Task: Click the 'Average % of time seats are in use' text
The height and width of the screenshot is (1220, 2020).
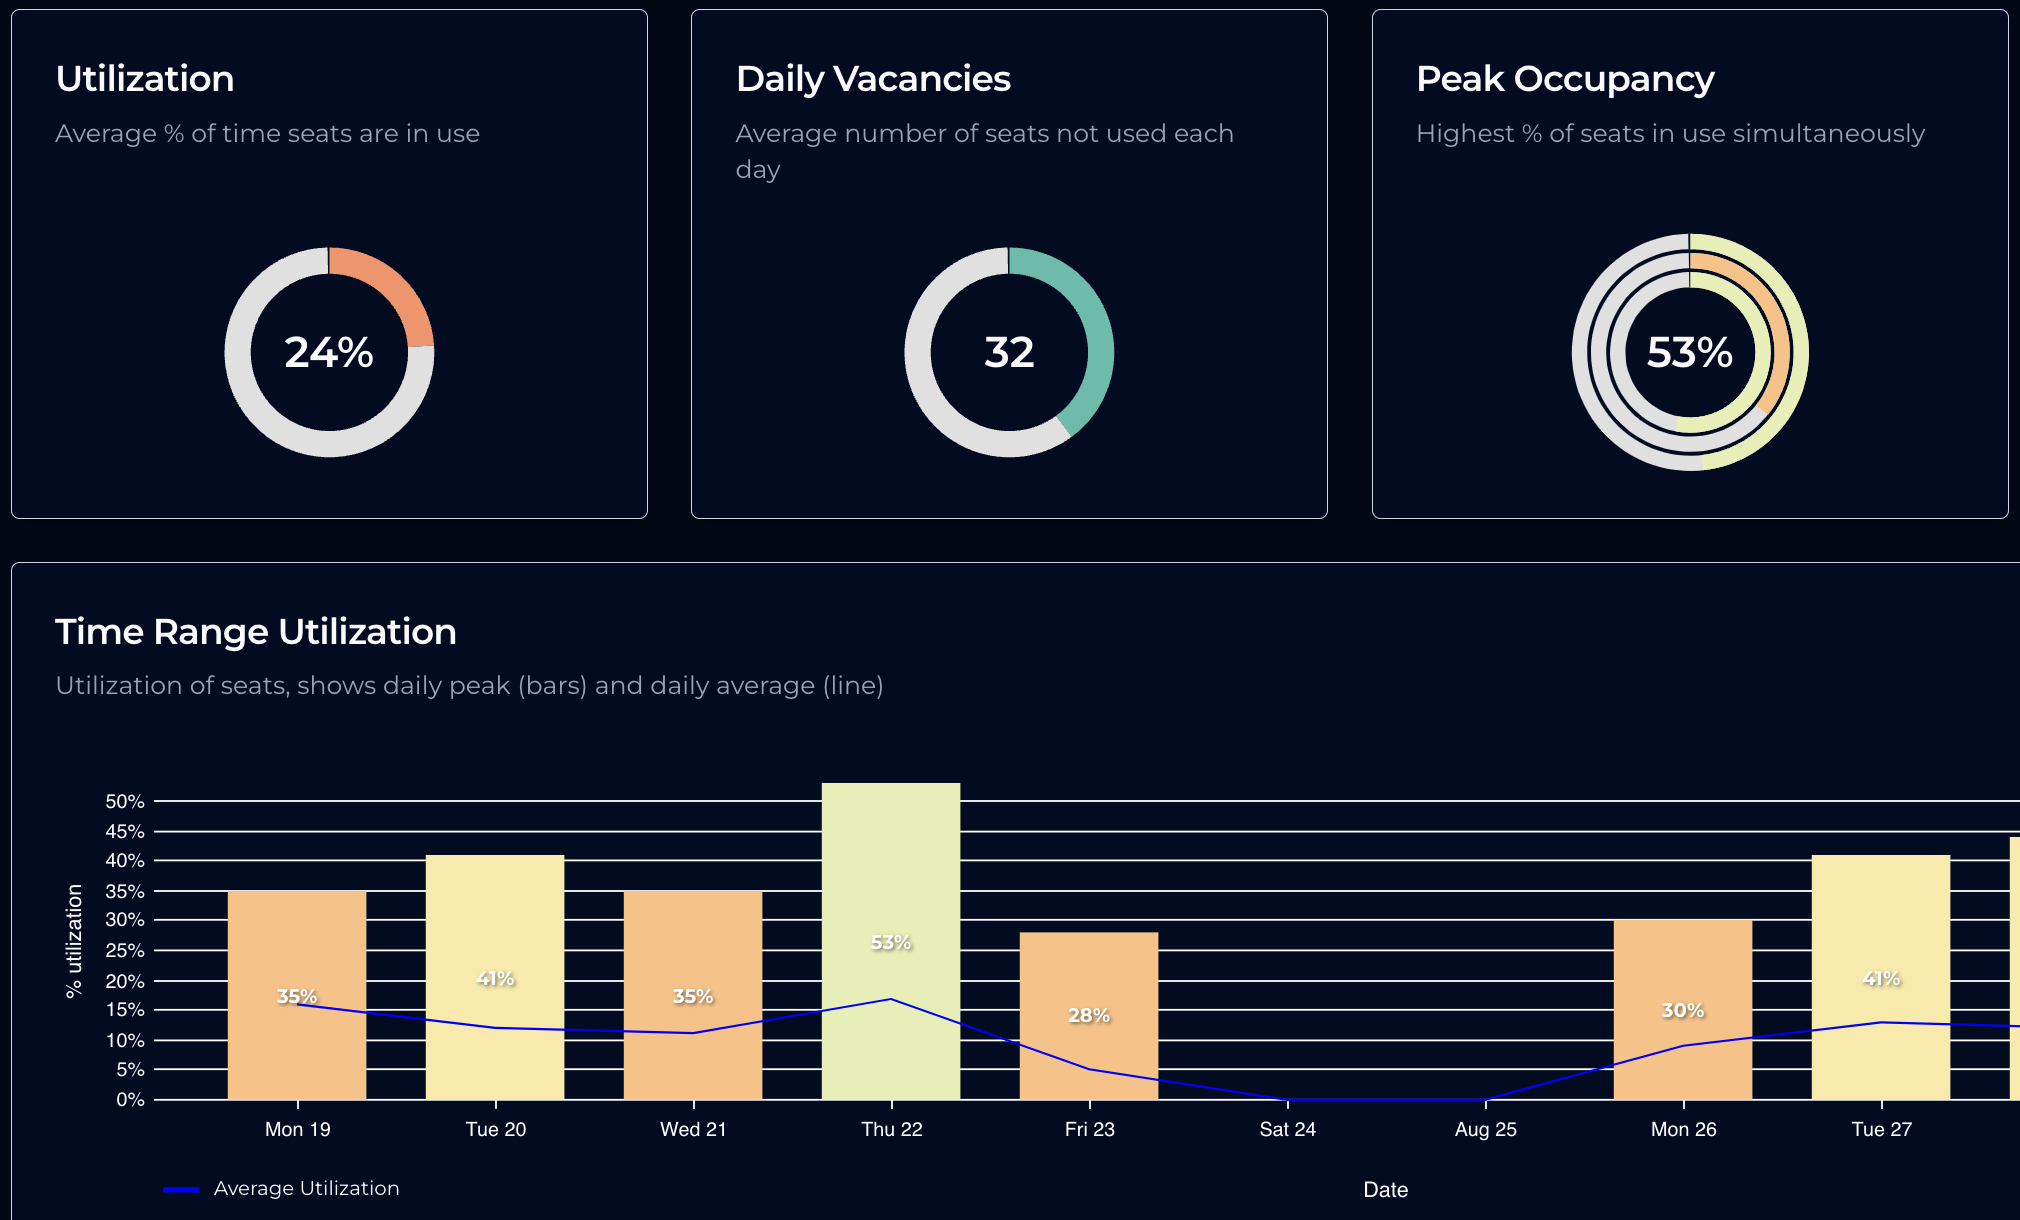Action: tap(268, 133)
